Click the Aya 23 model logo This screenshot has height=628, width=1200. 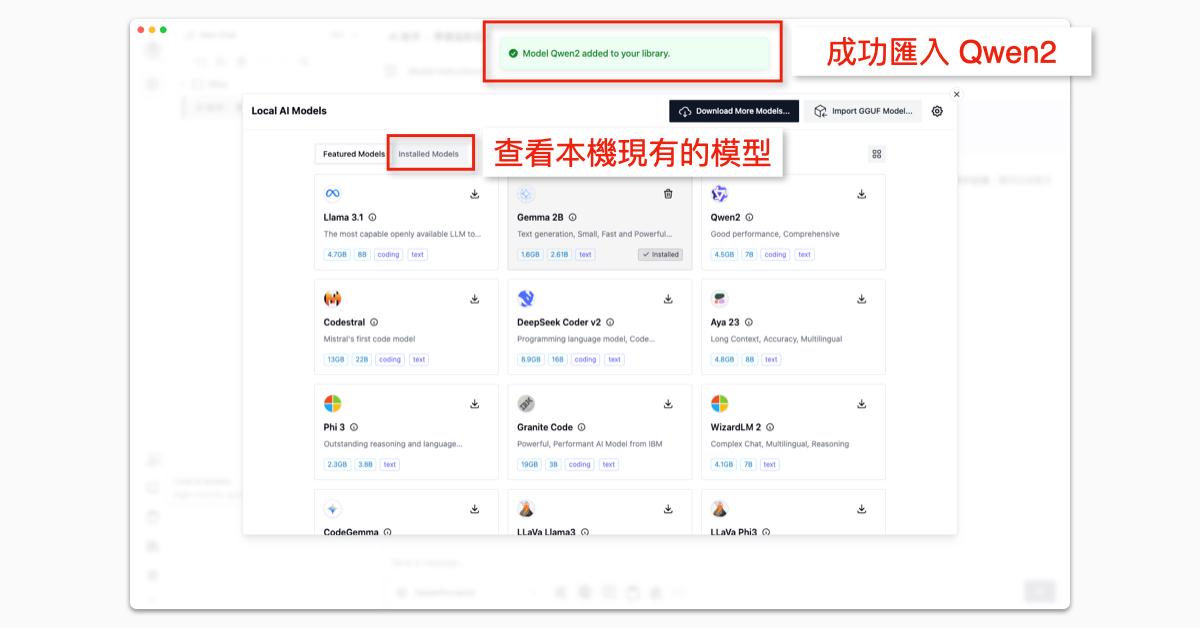(720, 299)
